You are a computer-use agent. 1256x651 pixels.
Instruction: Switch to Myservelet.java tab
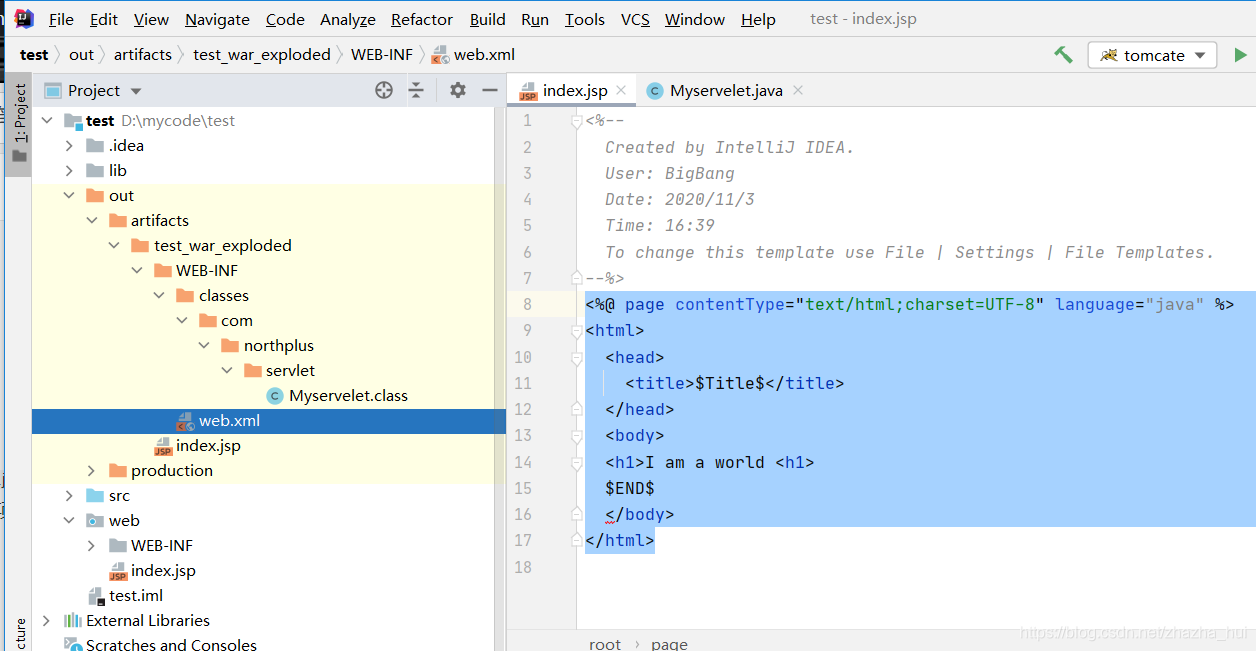pos(726,91)
